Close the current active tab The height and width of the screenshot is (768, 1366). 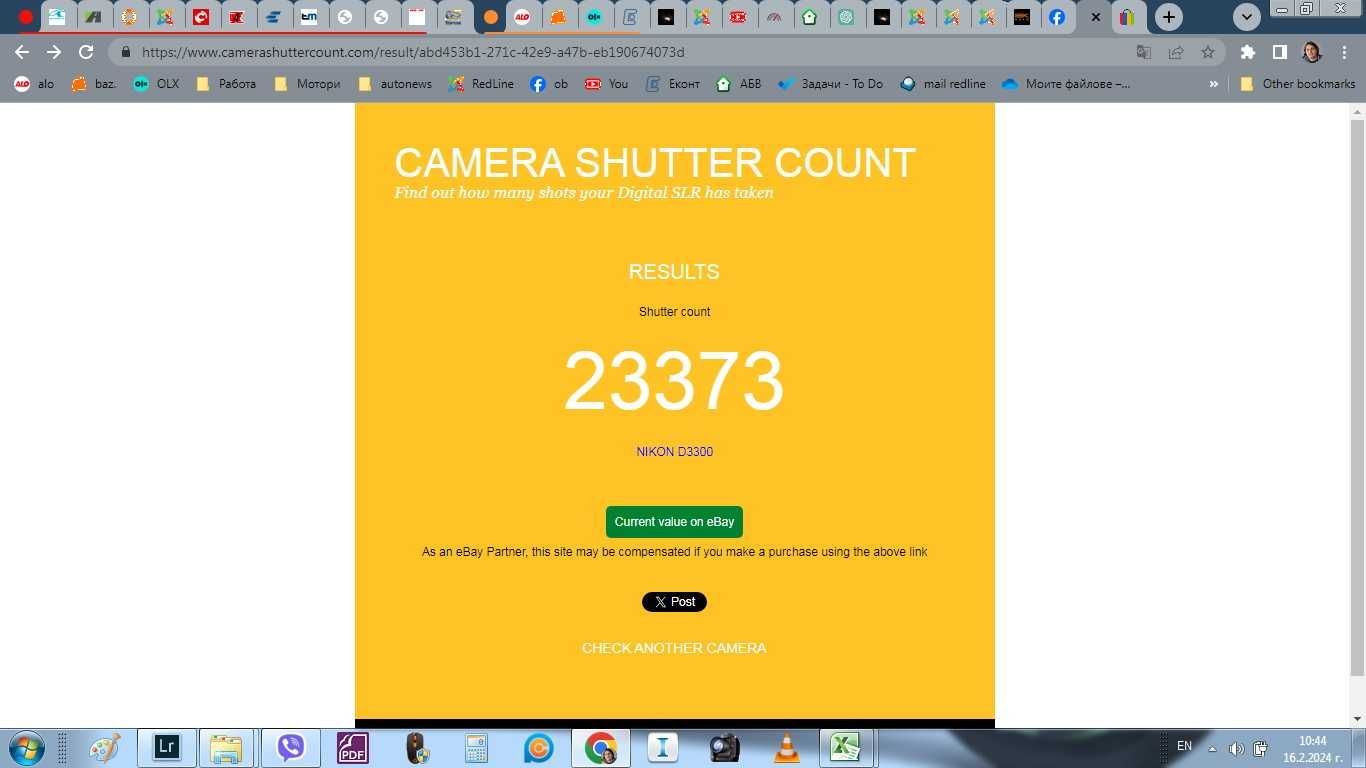(x=1096, y=17)
